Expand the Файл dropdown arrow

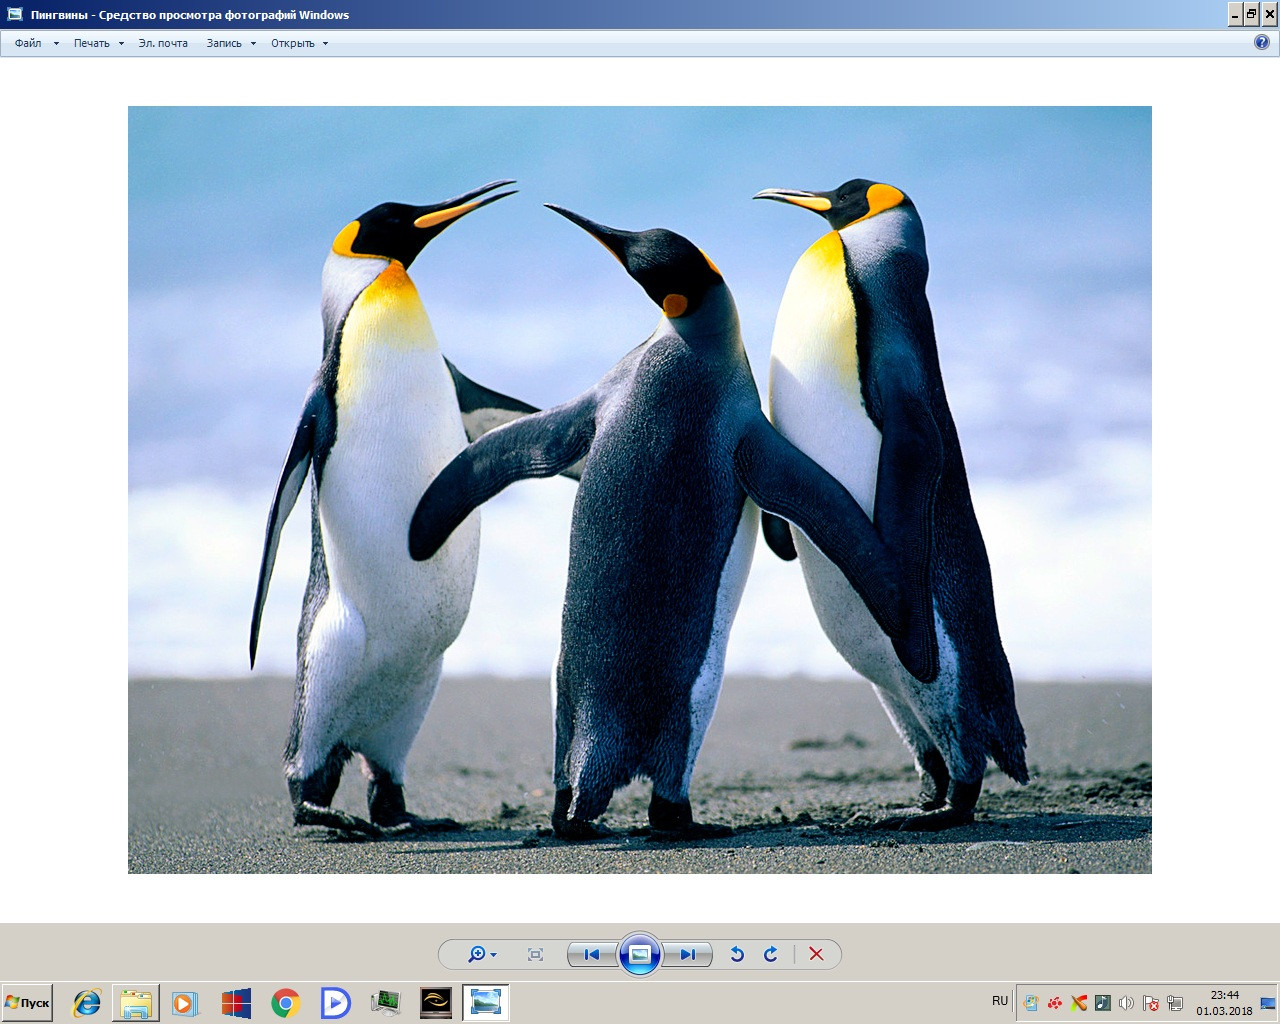[56, 43]
